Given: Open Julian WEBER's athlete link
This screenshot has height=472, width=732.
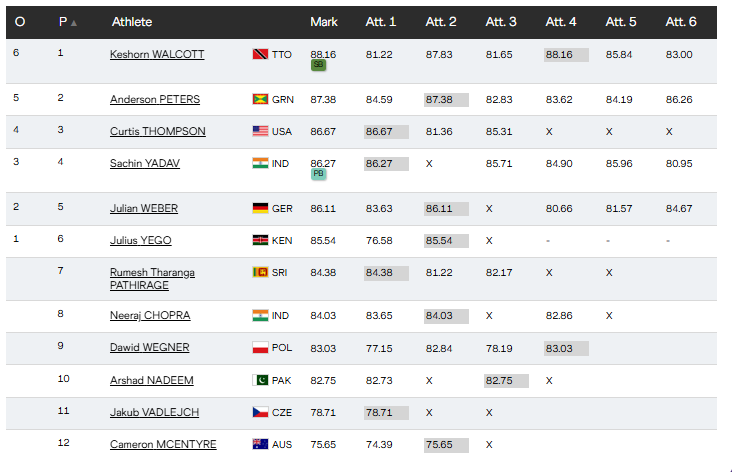Looking at the screenshot, I should pos(144,208).
